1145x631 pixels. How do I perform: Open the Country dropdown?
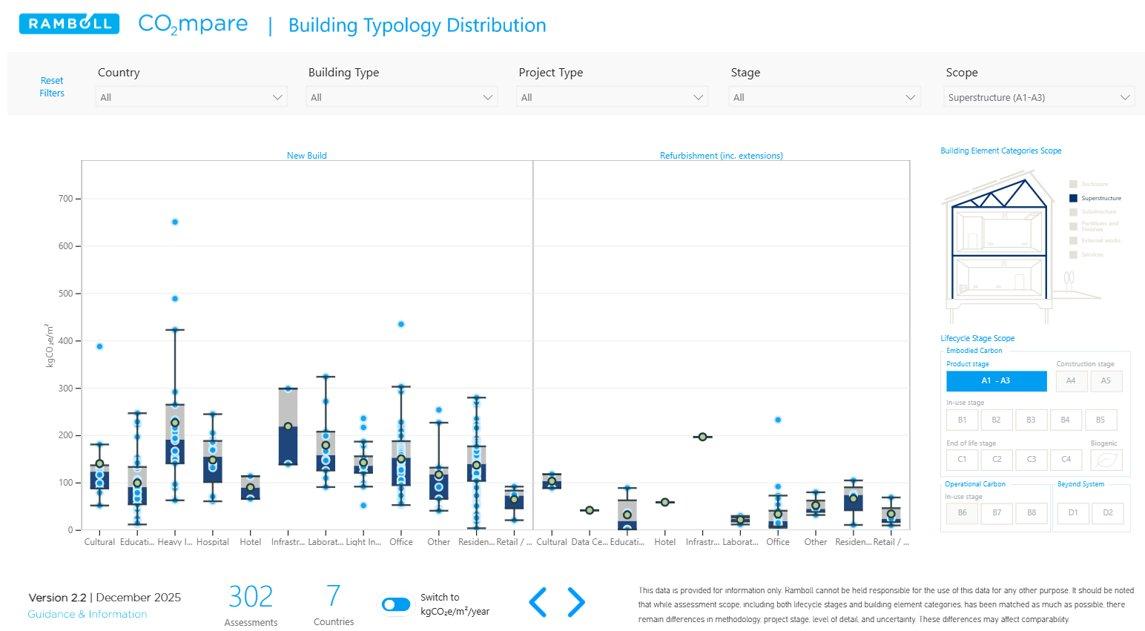(x=191, y=97)
